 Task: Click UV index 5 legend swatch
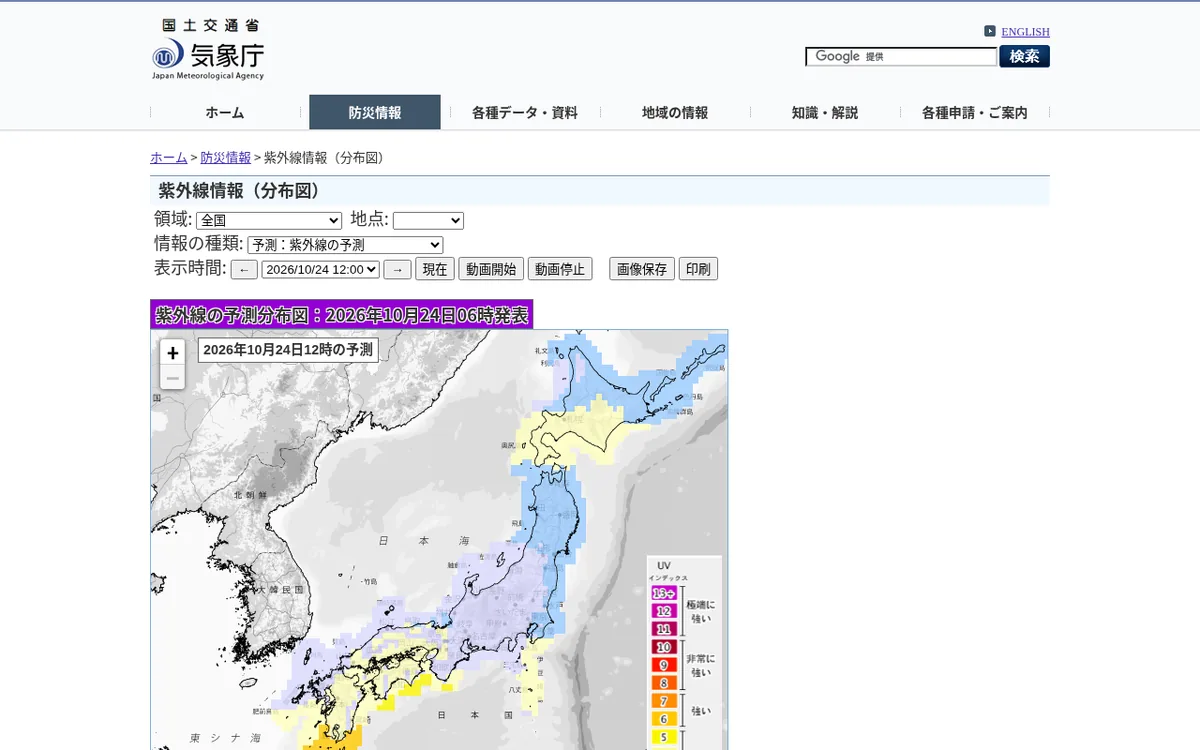pyautogui.click(x=664, y=737)
